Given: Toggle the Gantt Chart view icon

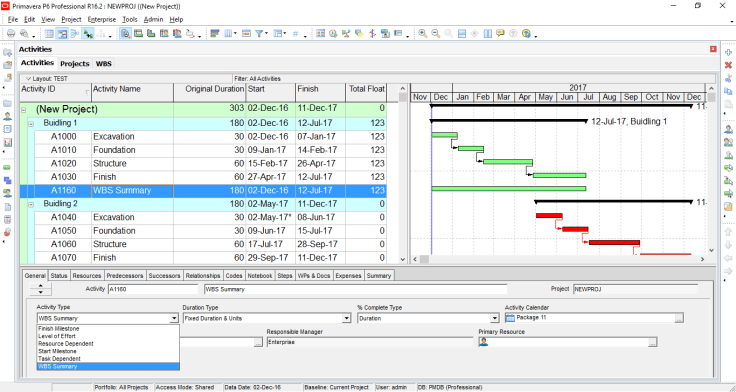Looking at the screenshot, I should click(62, 33).
